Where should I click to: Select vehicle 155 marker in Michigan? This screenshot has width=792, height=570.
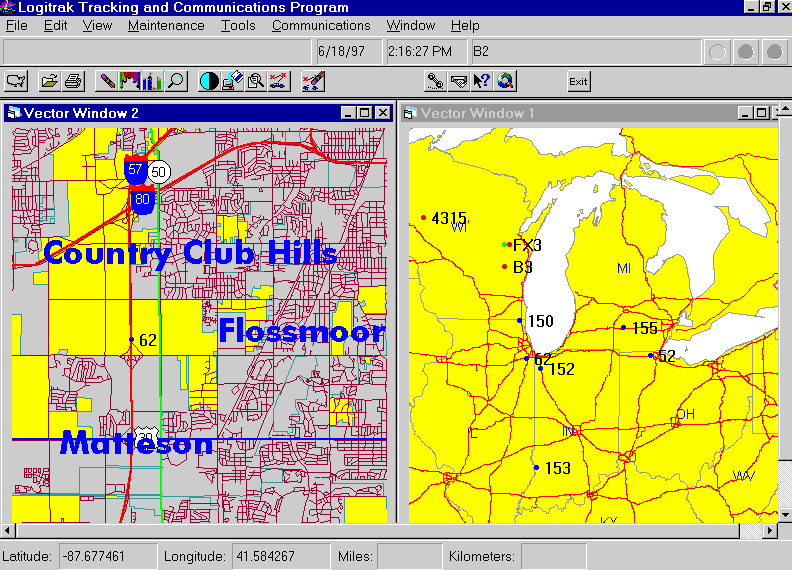pos(623,327)
